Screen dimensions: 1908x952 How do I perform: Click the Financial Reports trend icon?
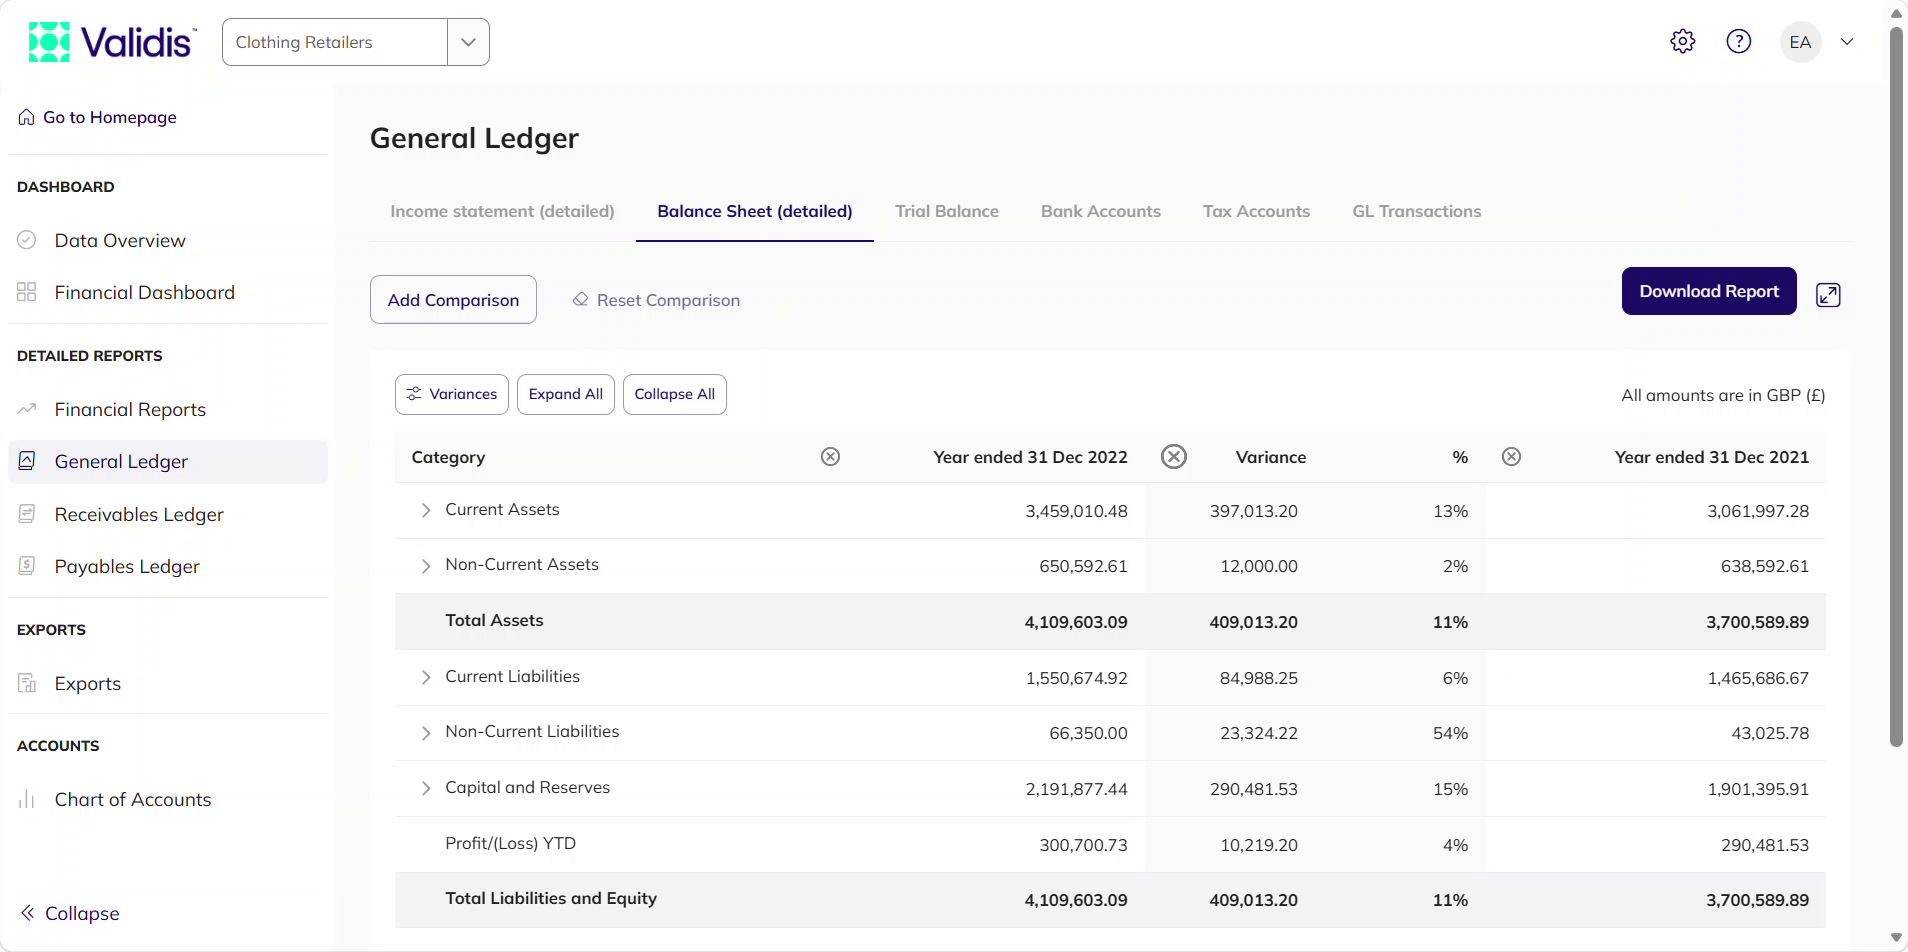coord(27,409)
